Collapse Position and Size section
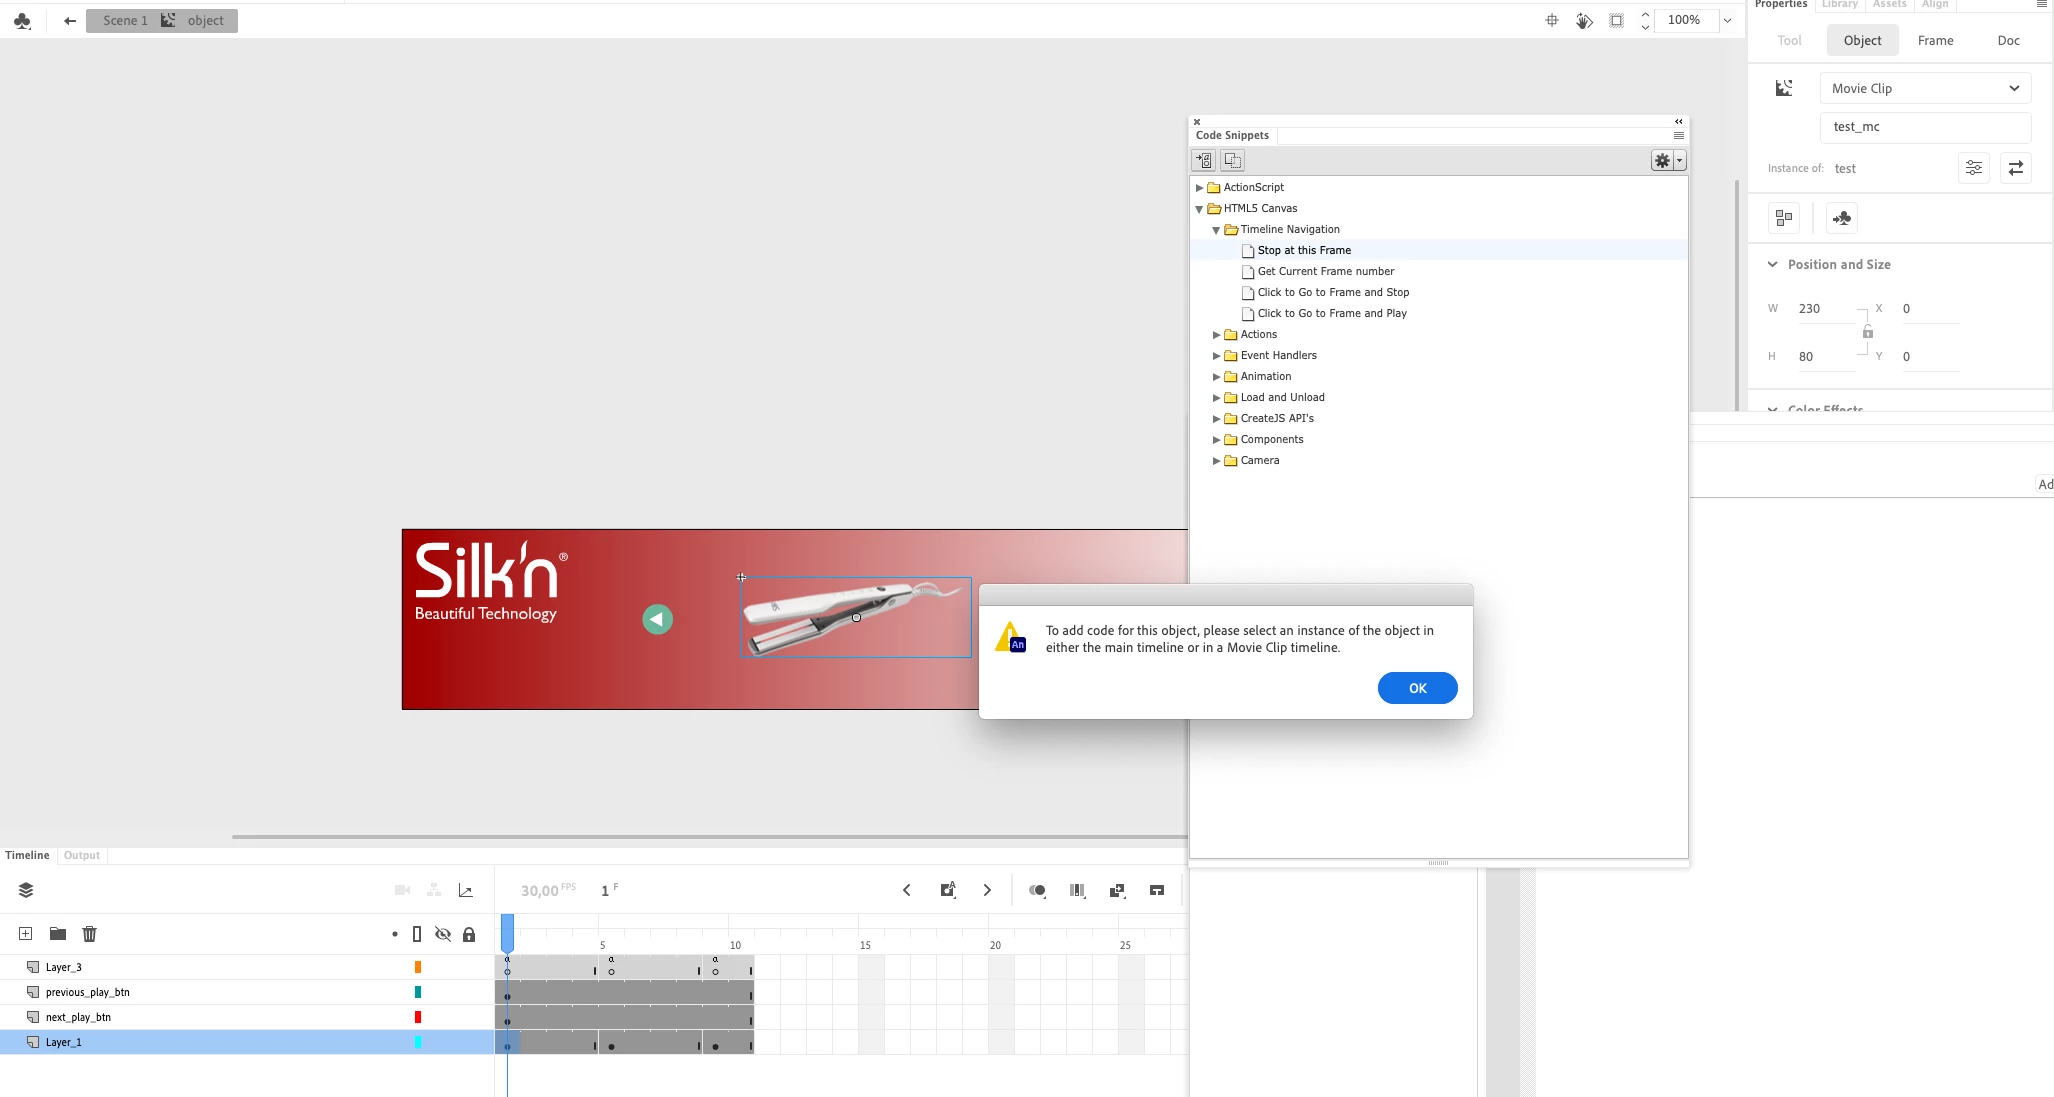 point(1772,264)
